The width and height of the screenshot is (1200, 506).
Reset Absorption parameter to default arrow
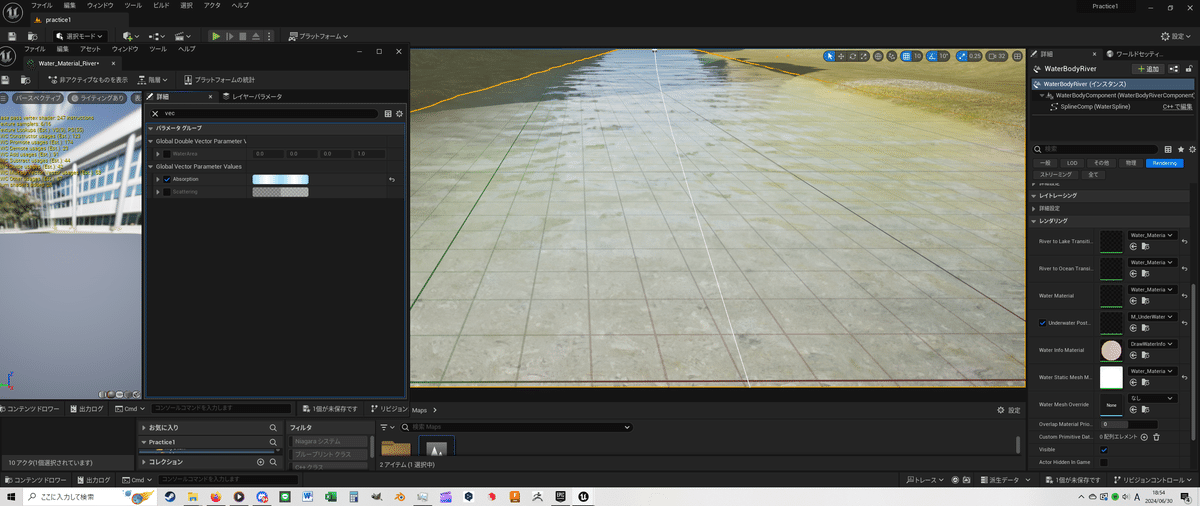(392, 179)
